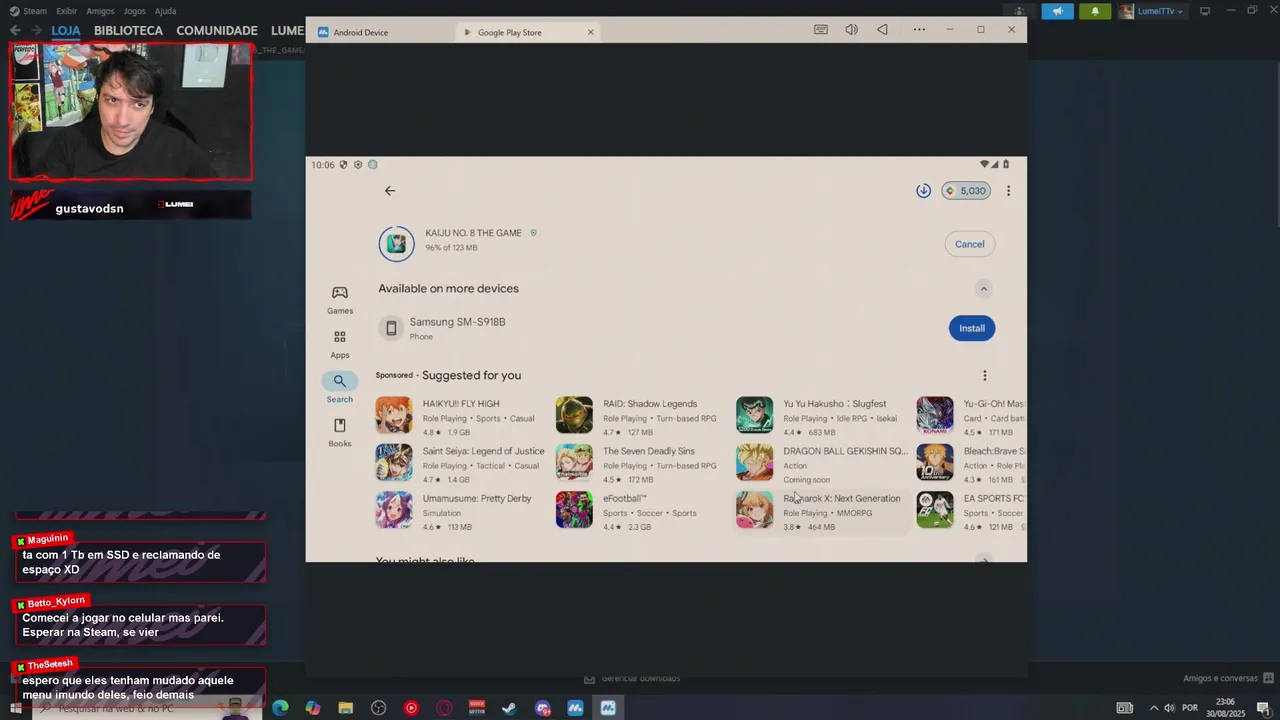
Task: Click the 'Samsung SM-S918B' device name
Action: pos(457,322)
